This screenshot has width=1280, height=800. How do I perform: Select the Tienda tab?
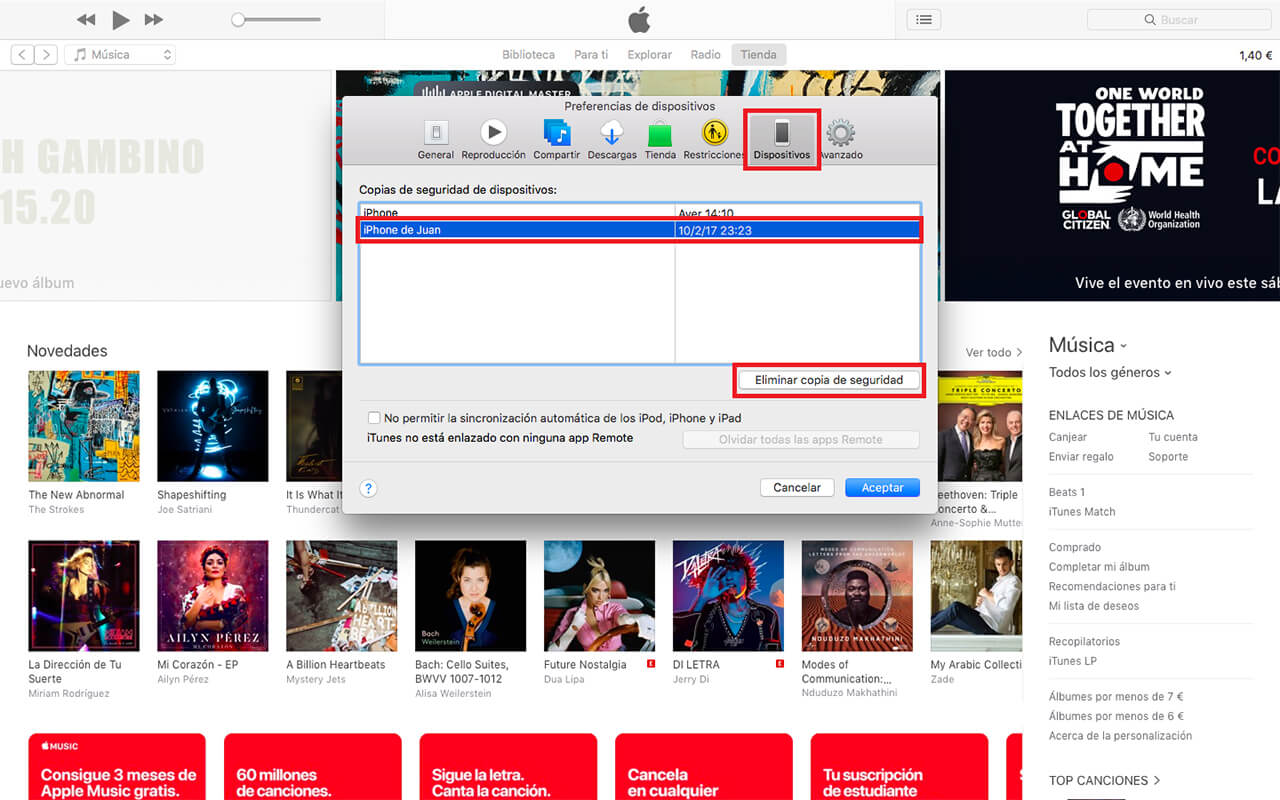758,55
